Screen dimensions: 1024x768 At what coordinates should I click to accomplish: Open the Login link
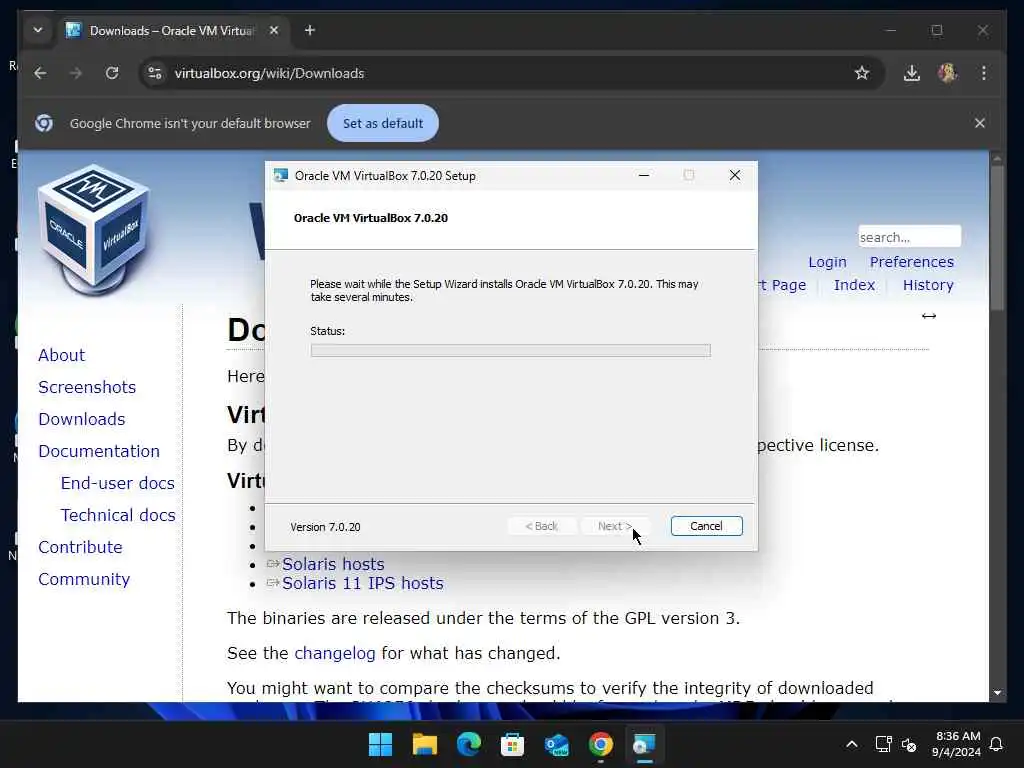[x=827, y=262]
